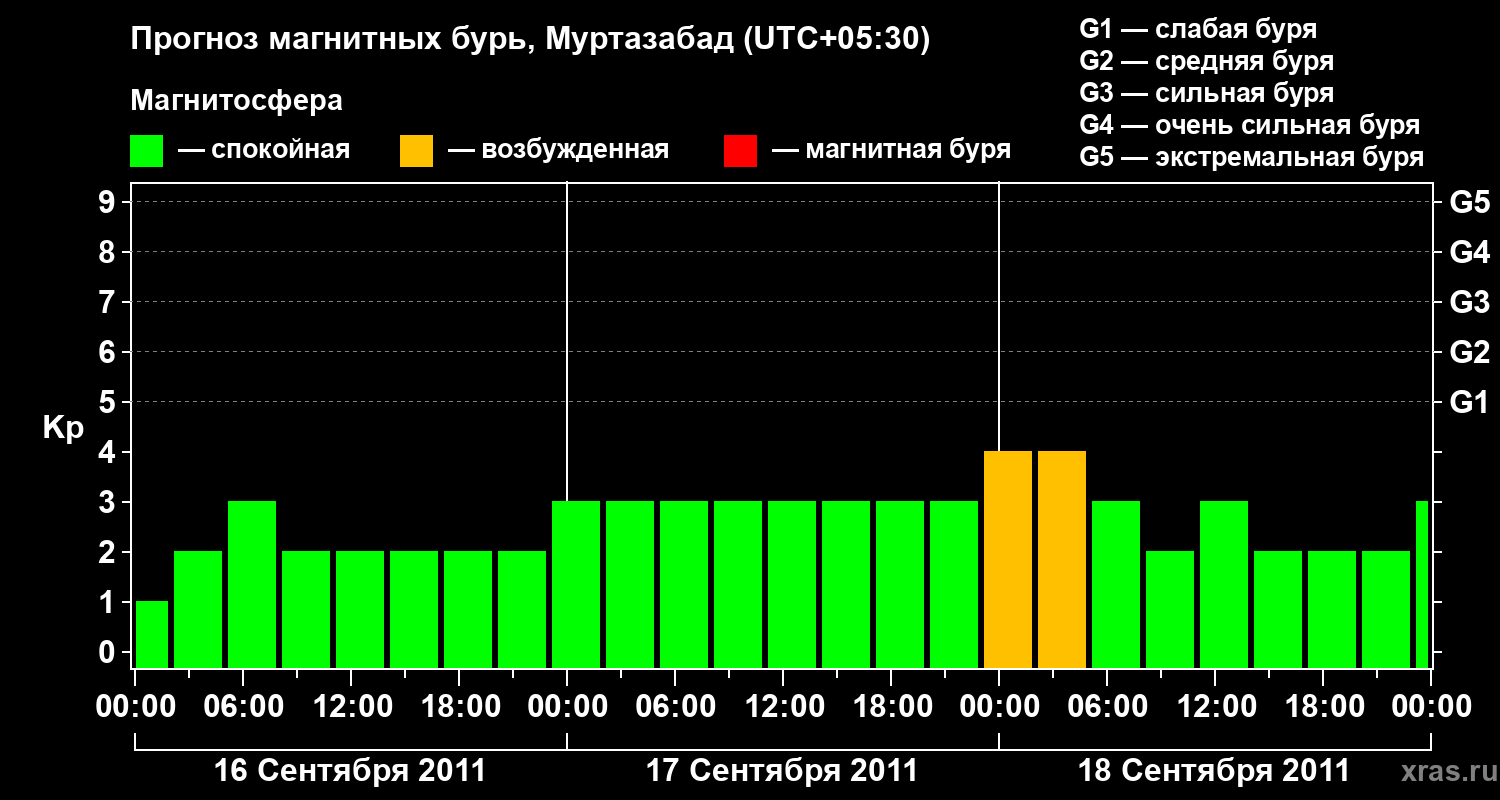Click the first orange Kp 4 bar on 18 September
Screen dimensions: 1500x800
(x=1008, y=559)
